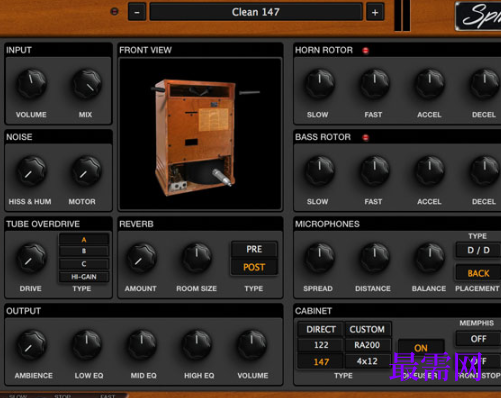This screenshot has height=398, width=501.
Task: Go to next preset with plus button
Action: click(375, 12)
